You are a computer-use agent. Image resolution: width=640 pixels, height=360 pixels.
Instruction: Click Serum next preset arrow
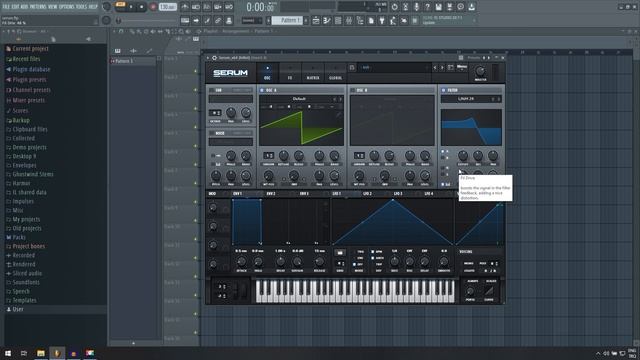(x=442, y=68)
